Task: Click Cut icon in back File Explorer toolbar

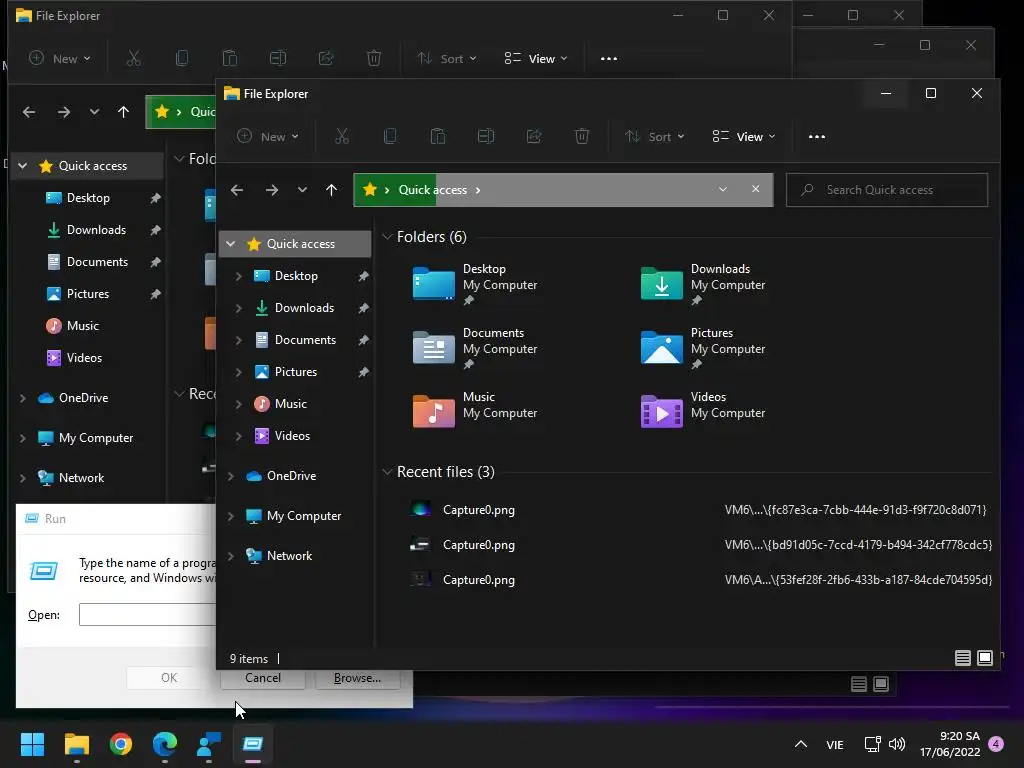Action: click(133, 59)
